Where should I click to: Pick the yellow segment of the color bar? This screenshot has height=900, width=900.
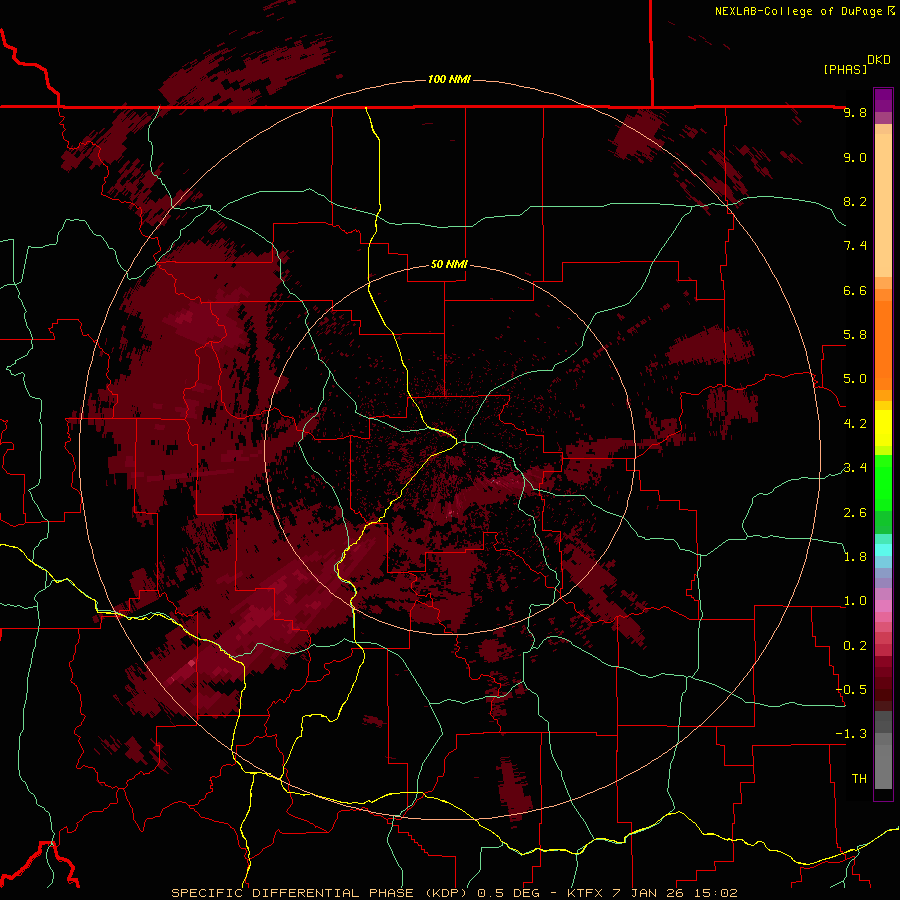coord(883,428)
